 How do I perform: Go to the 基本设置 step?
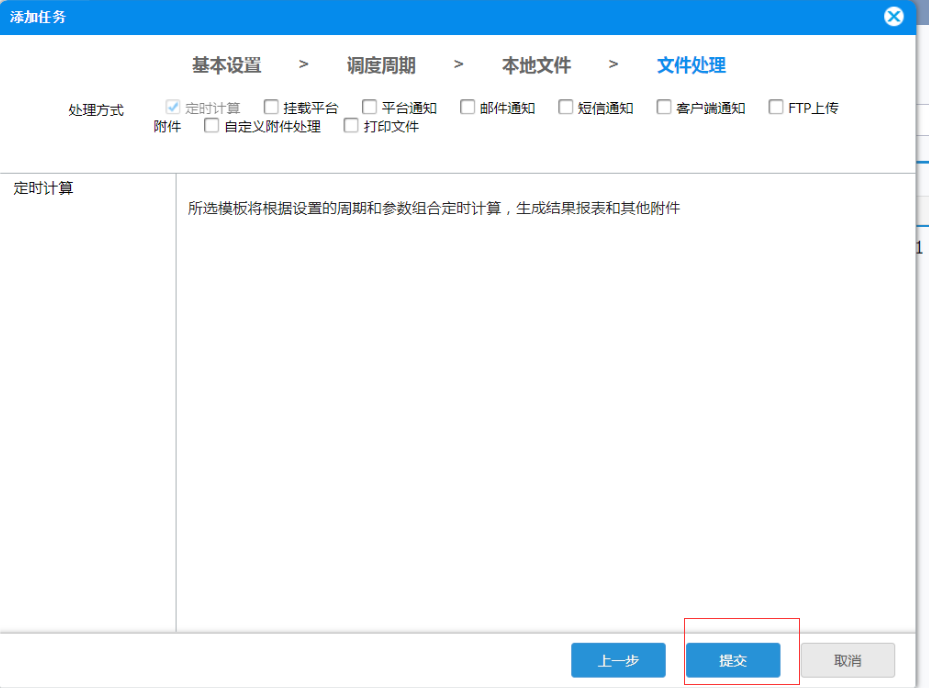coord(226,65)
